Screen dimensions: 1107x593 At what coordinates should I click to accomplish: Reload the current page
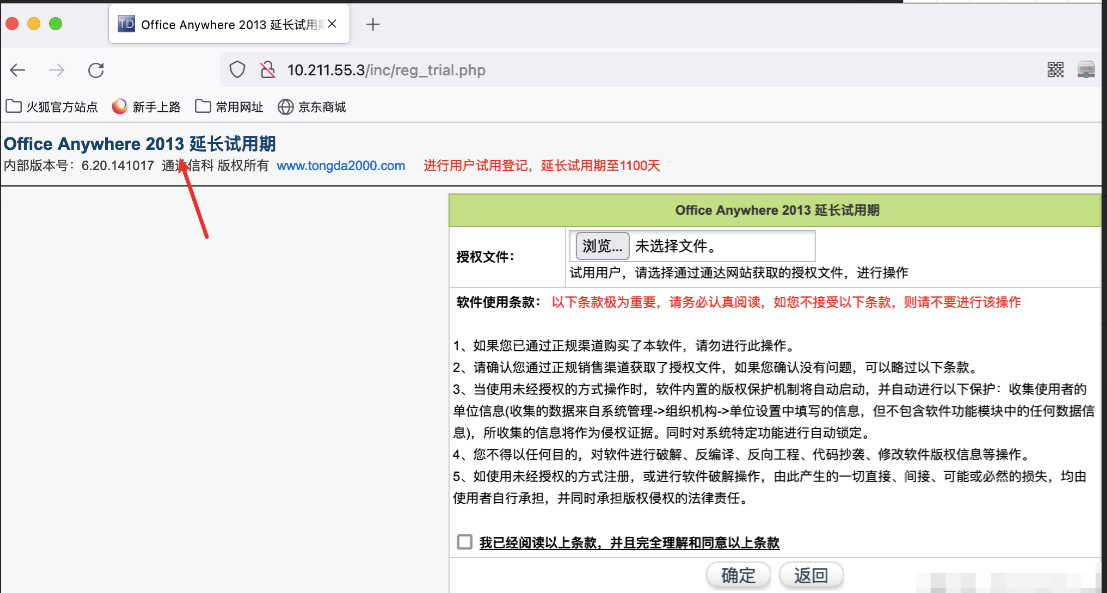click(96, 70)
